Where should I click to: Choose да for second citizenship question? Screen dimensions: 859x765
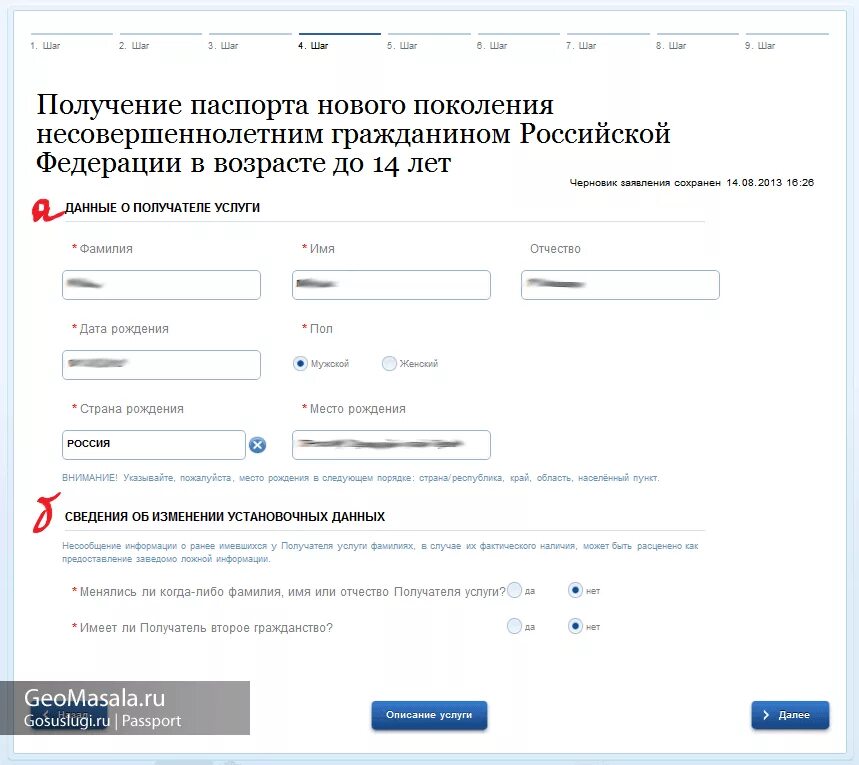coord(514,626)
